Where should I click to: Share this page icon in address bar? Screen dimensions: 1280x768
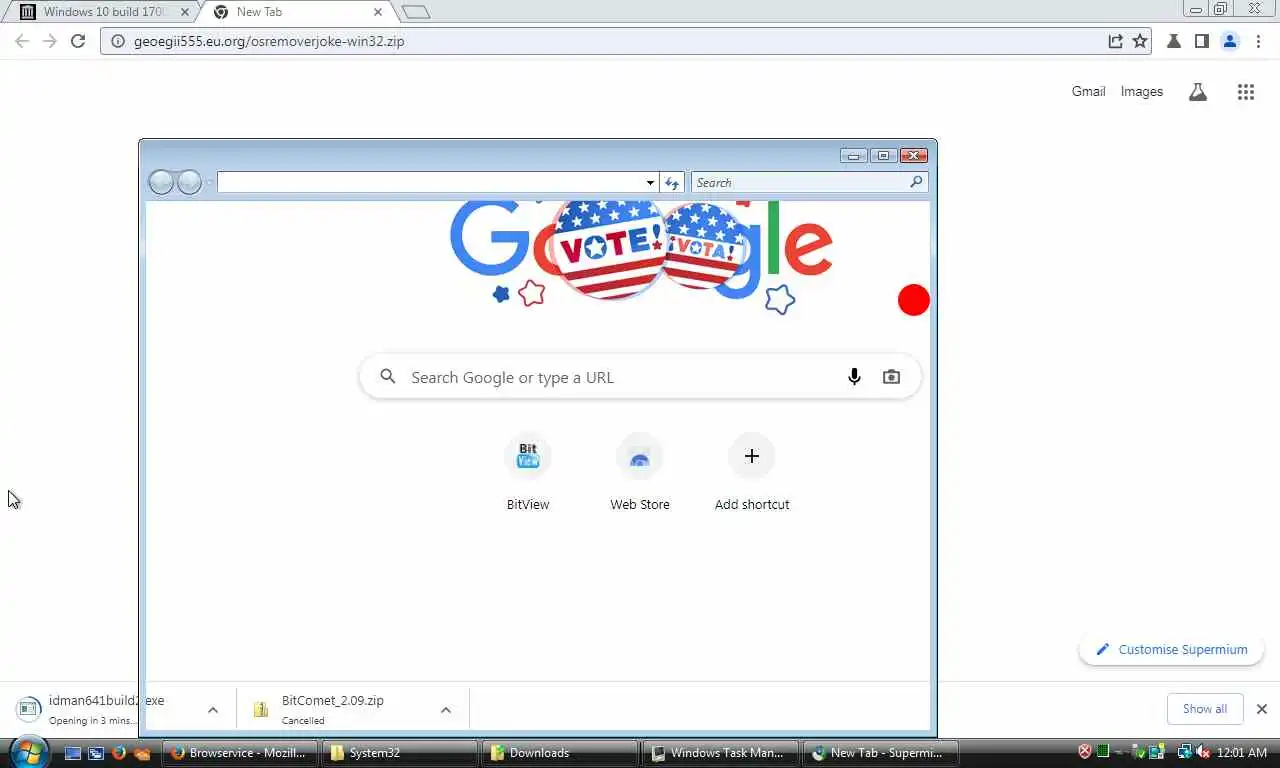point(1115,41)
